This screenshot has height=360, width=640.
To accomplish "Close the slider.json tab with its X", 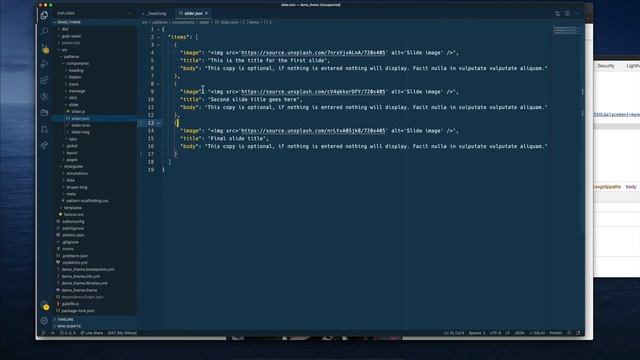I will click(207, 13).
